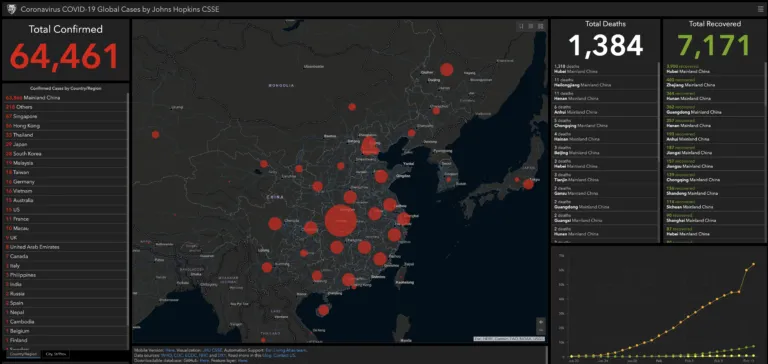
Task: Zoom in using the map plus button
Action: point(541,322)
